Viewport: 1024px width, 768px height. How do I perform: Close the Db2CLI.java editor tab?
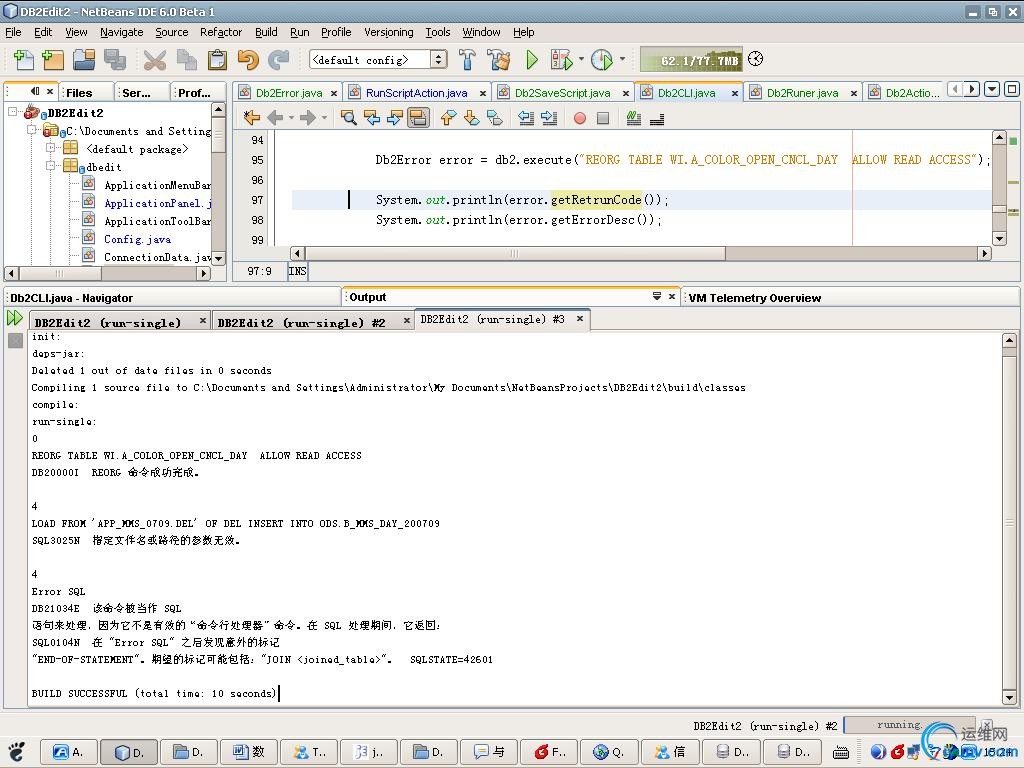[735, 93]
